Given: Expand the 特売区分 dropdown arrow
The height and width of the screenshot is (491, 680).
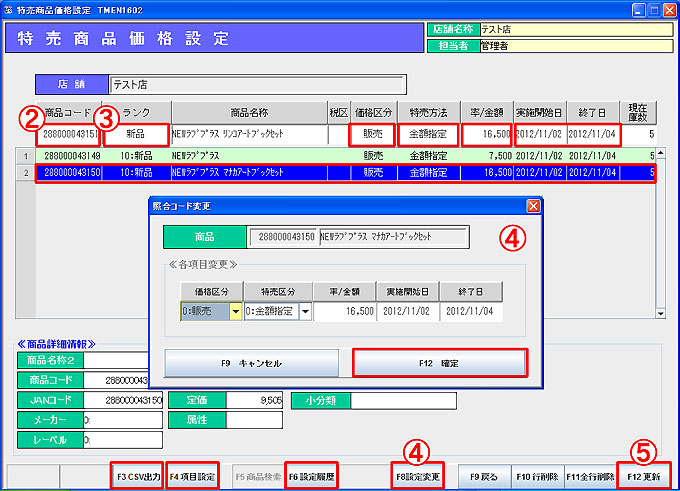Looking at the screenshot, I should click(x=304, y=312).
